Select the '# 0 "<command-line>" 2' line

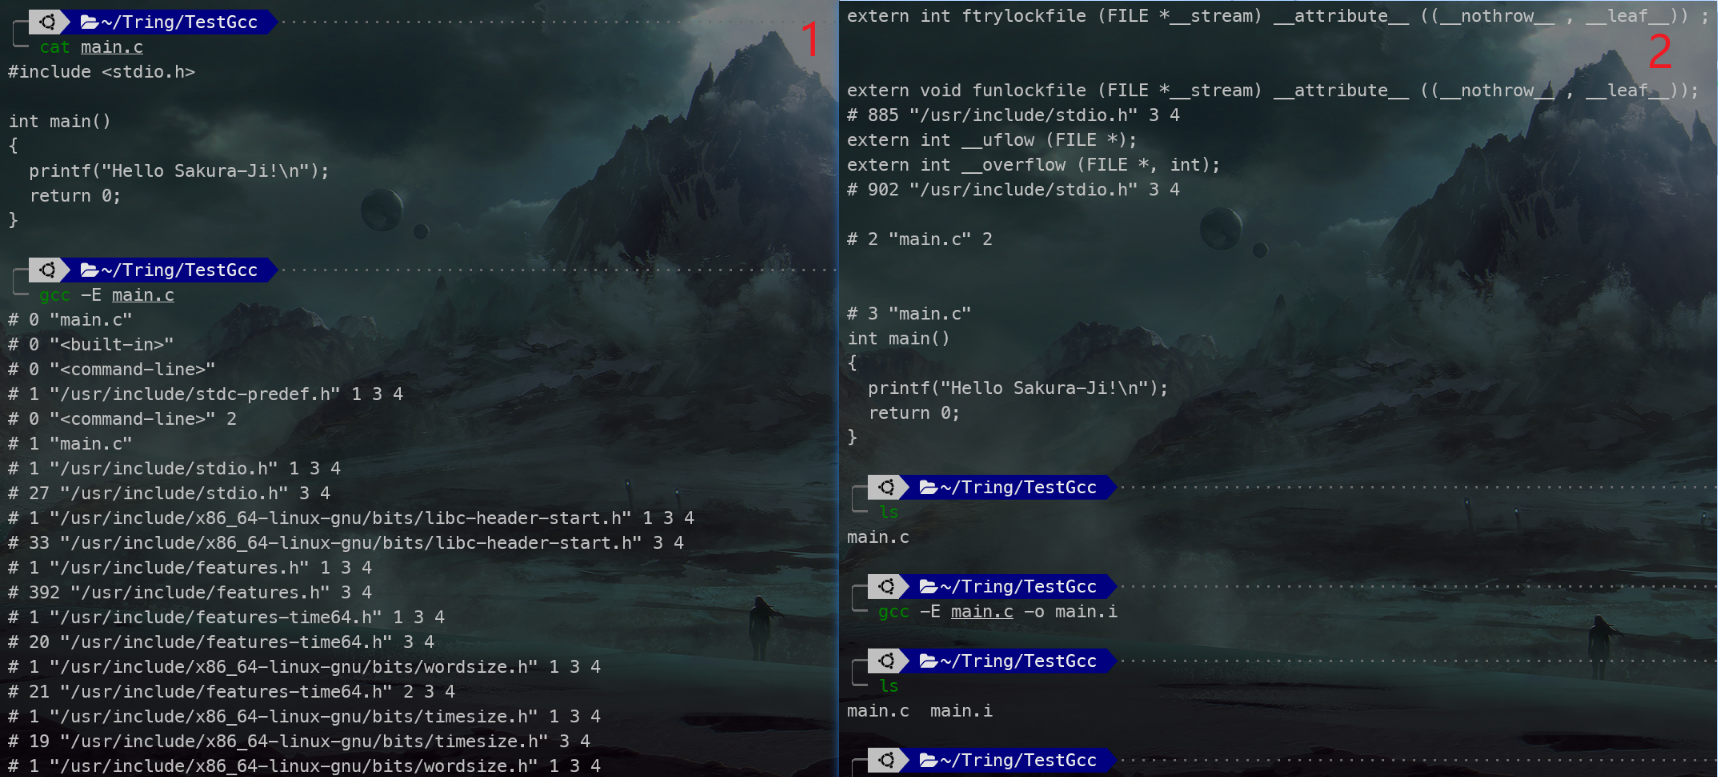pos(122,419)
